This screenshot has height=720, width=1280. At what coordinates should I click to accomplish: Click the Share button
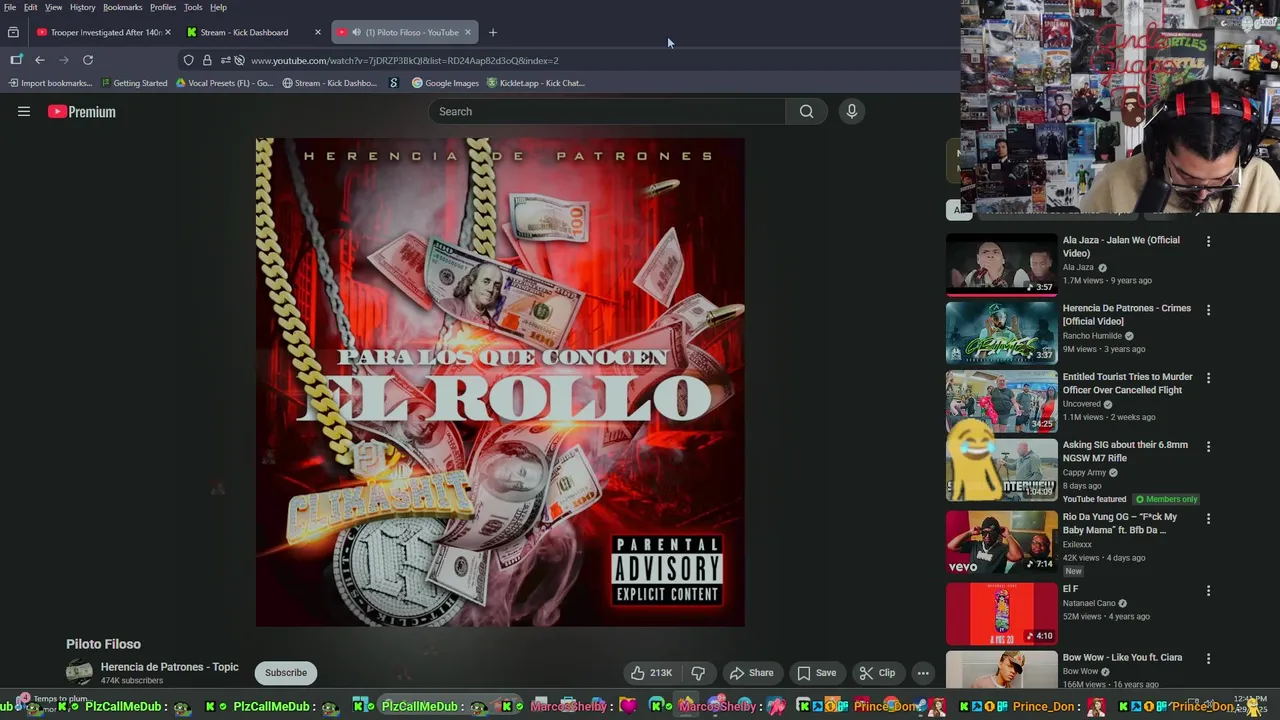(751, 673)
